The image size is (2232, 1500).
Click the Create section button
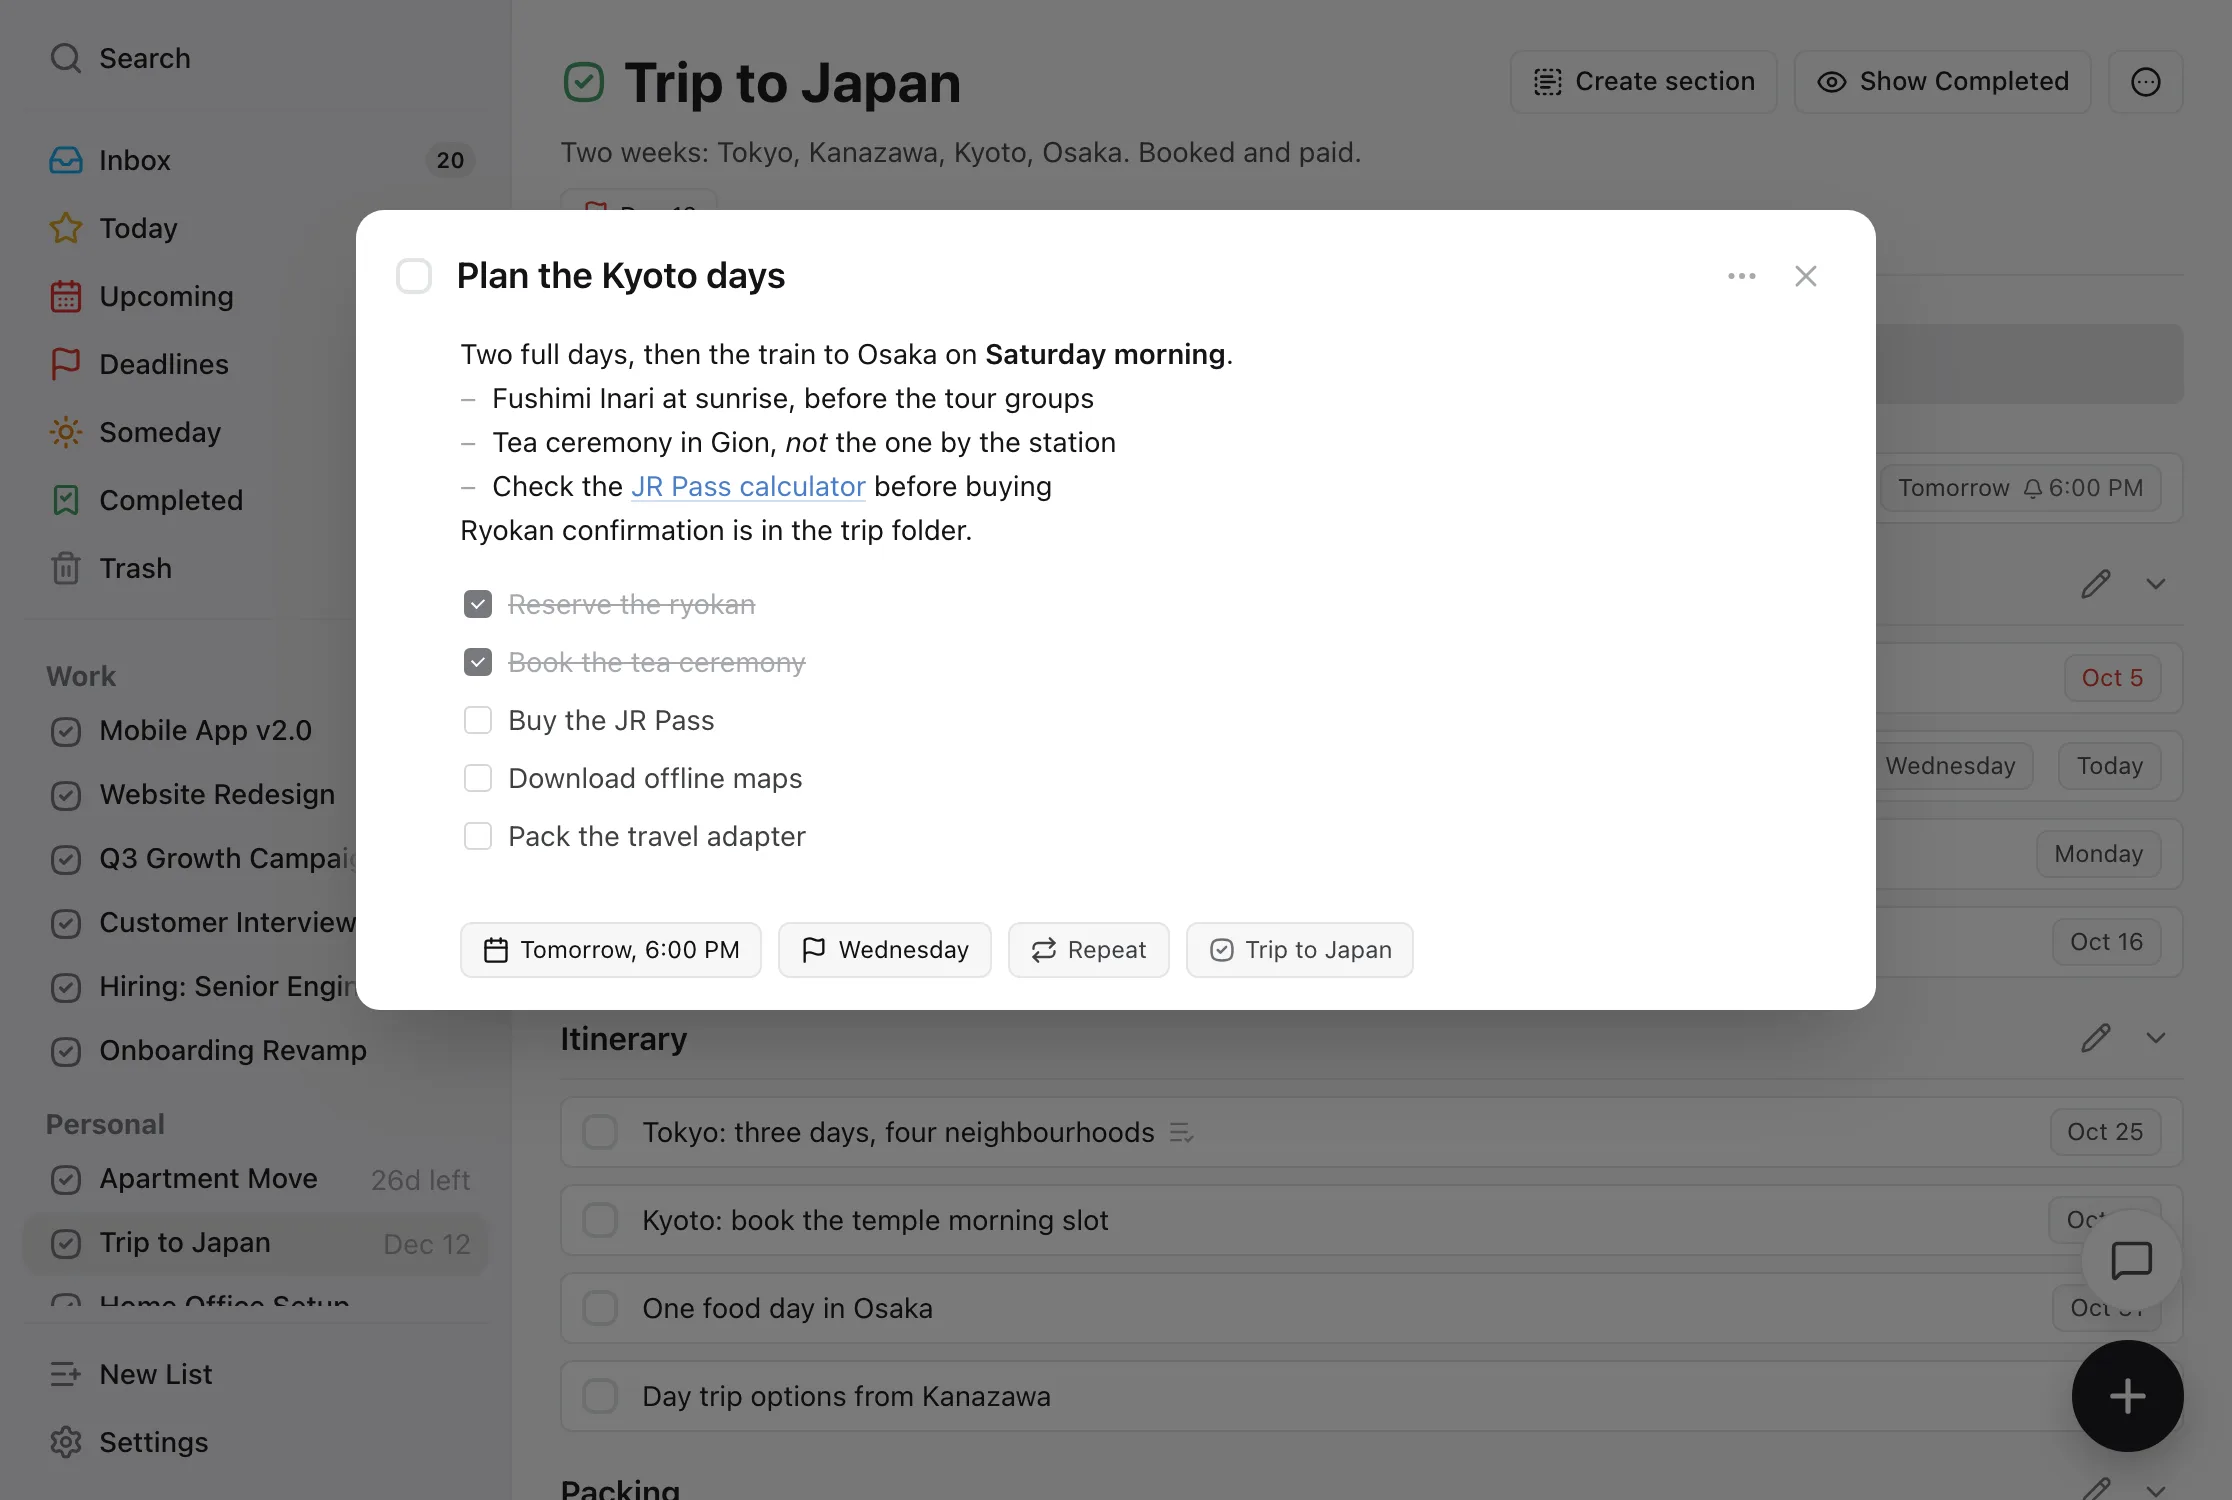pyautogui.click(x=1644, y=82)
